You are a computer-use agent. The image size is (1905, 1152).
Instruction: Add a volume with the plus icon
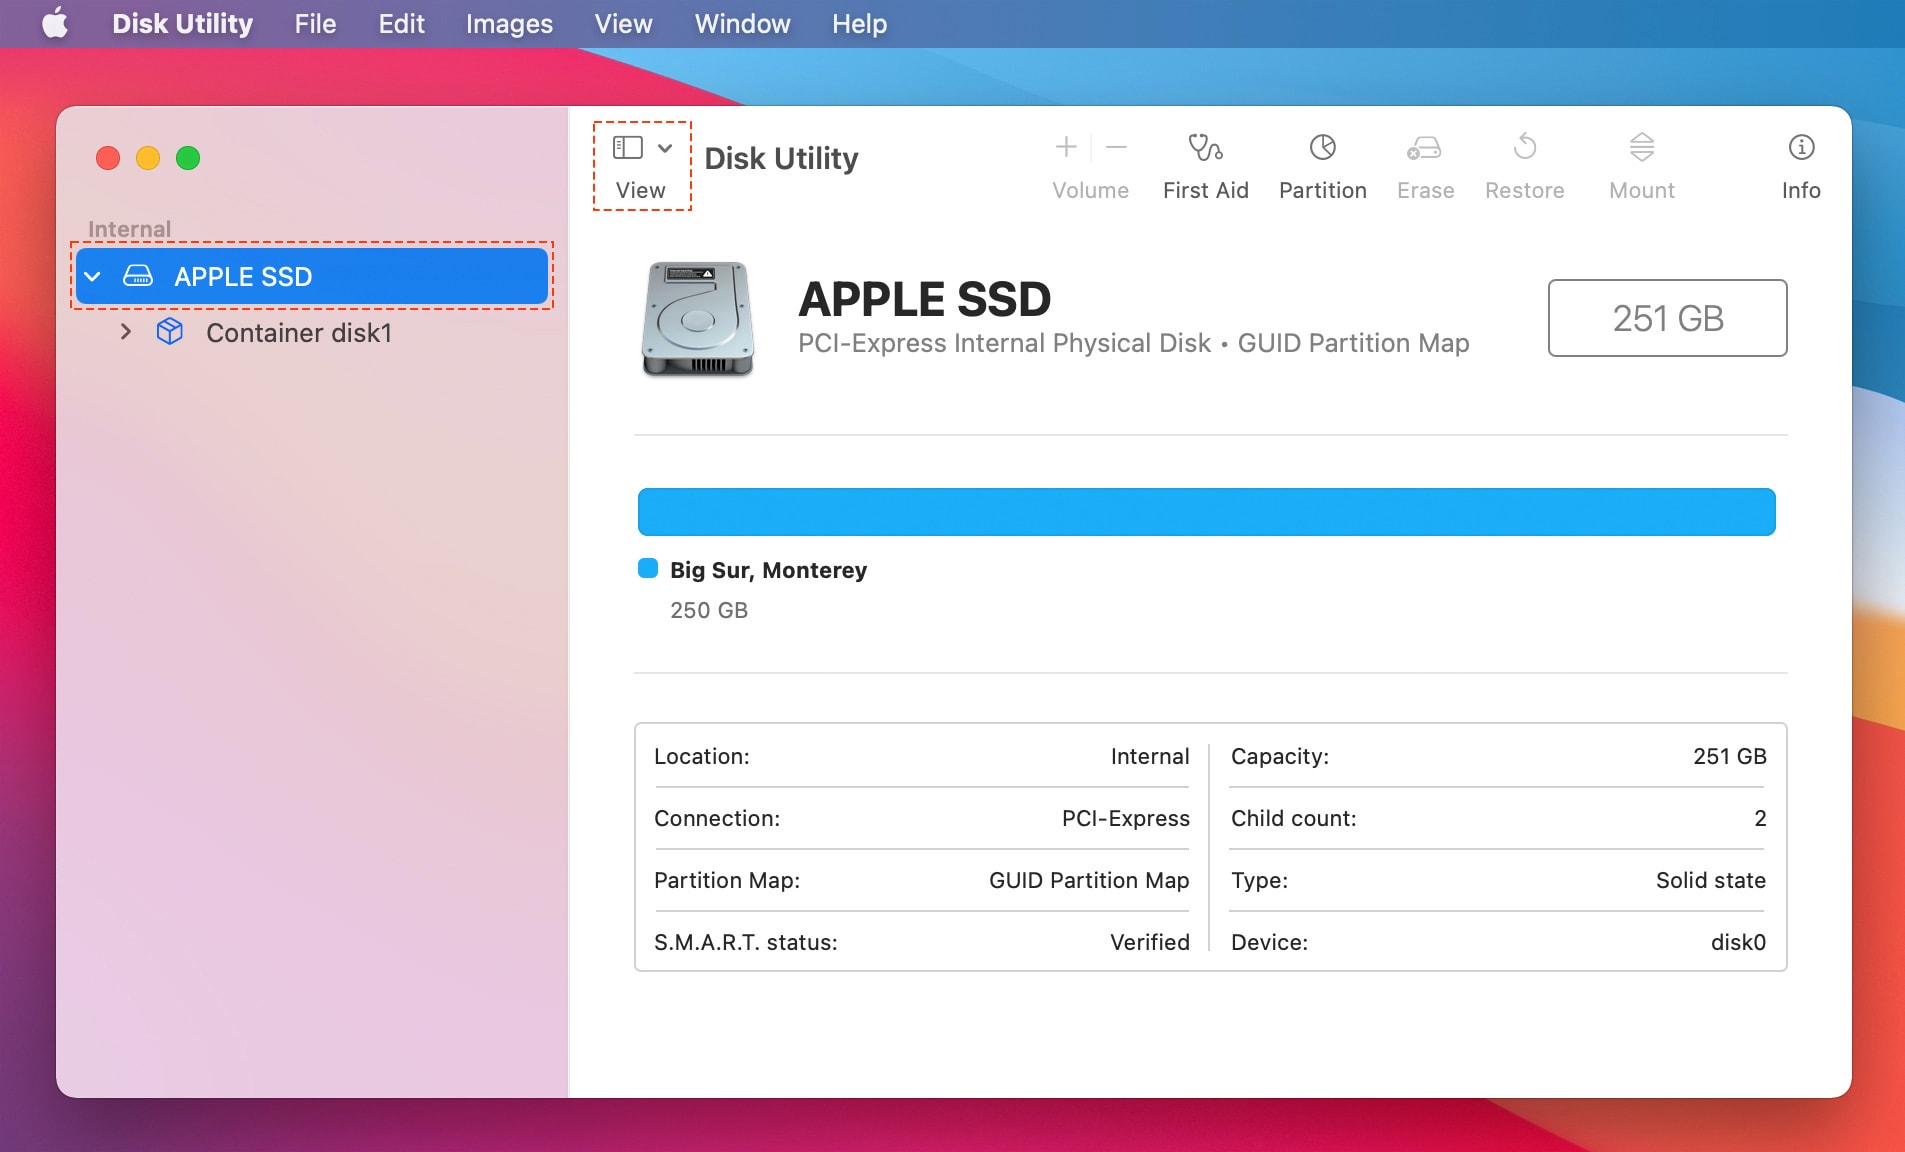pyautogui.click(x=1065, y=148)
